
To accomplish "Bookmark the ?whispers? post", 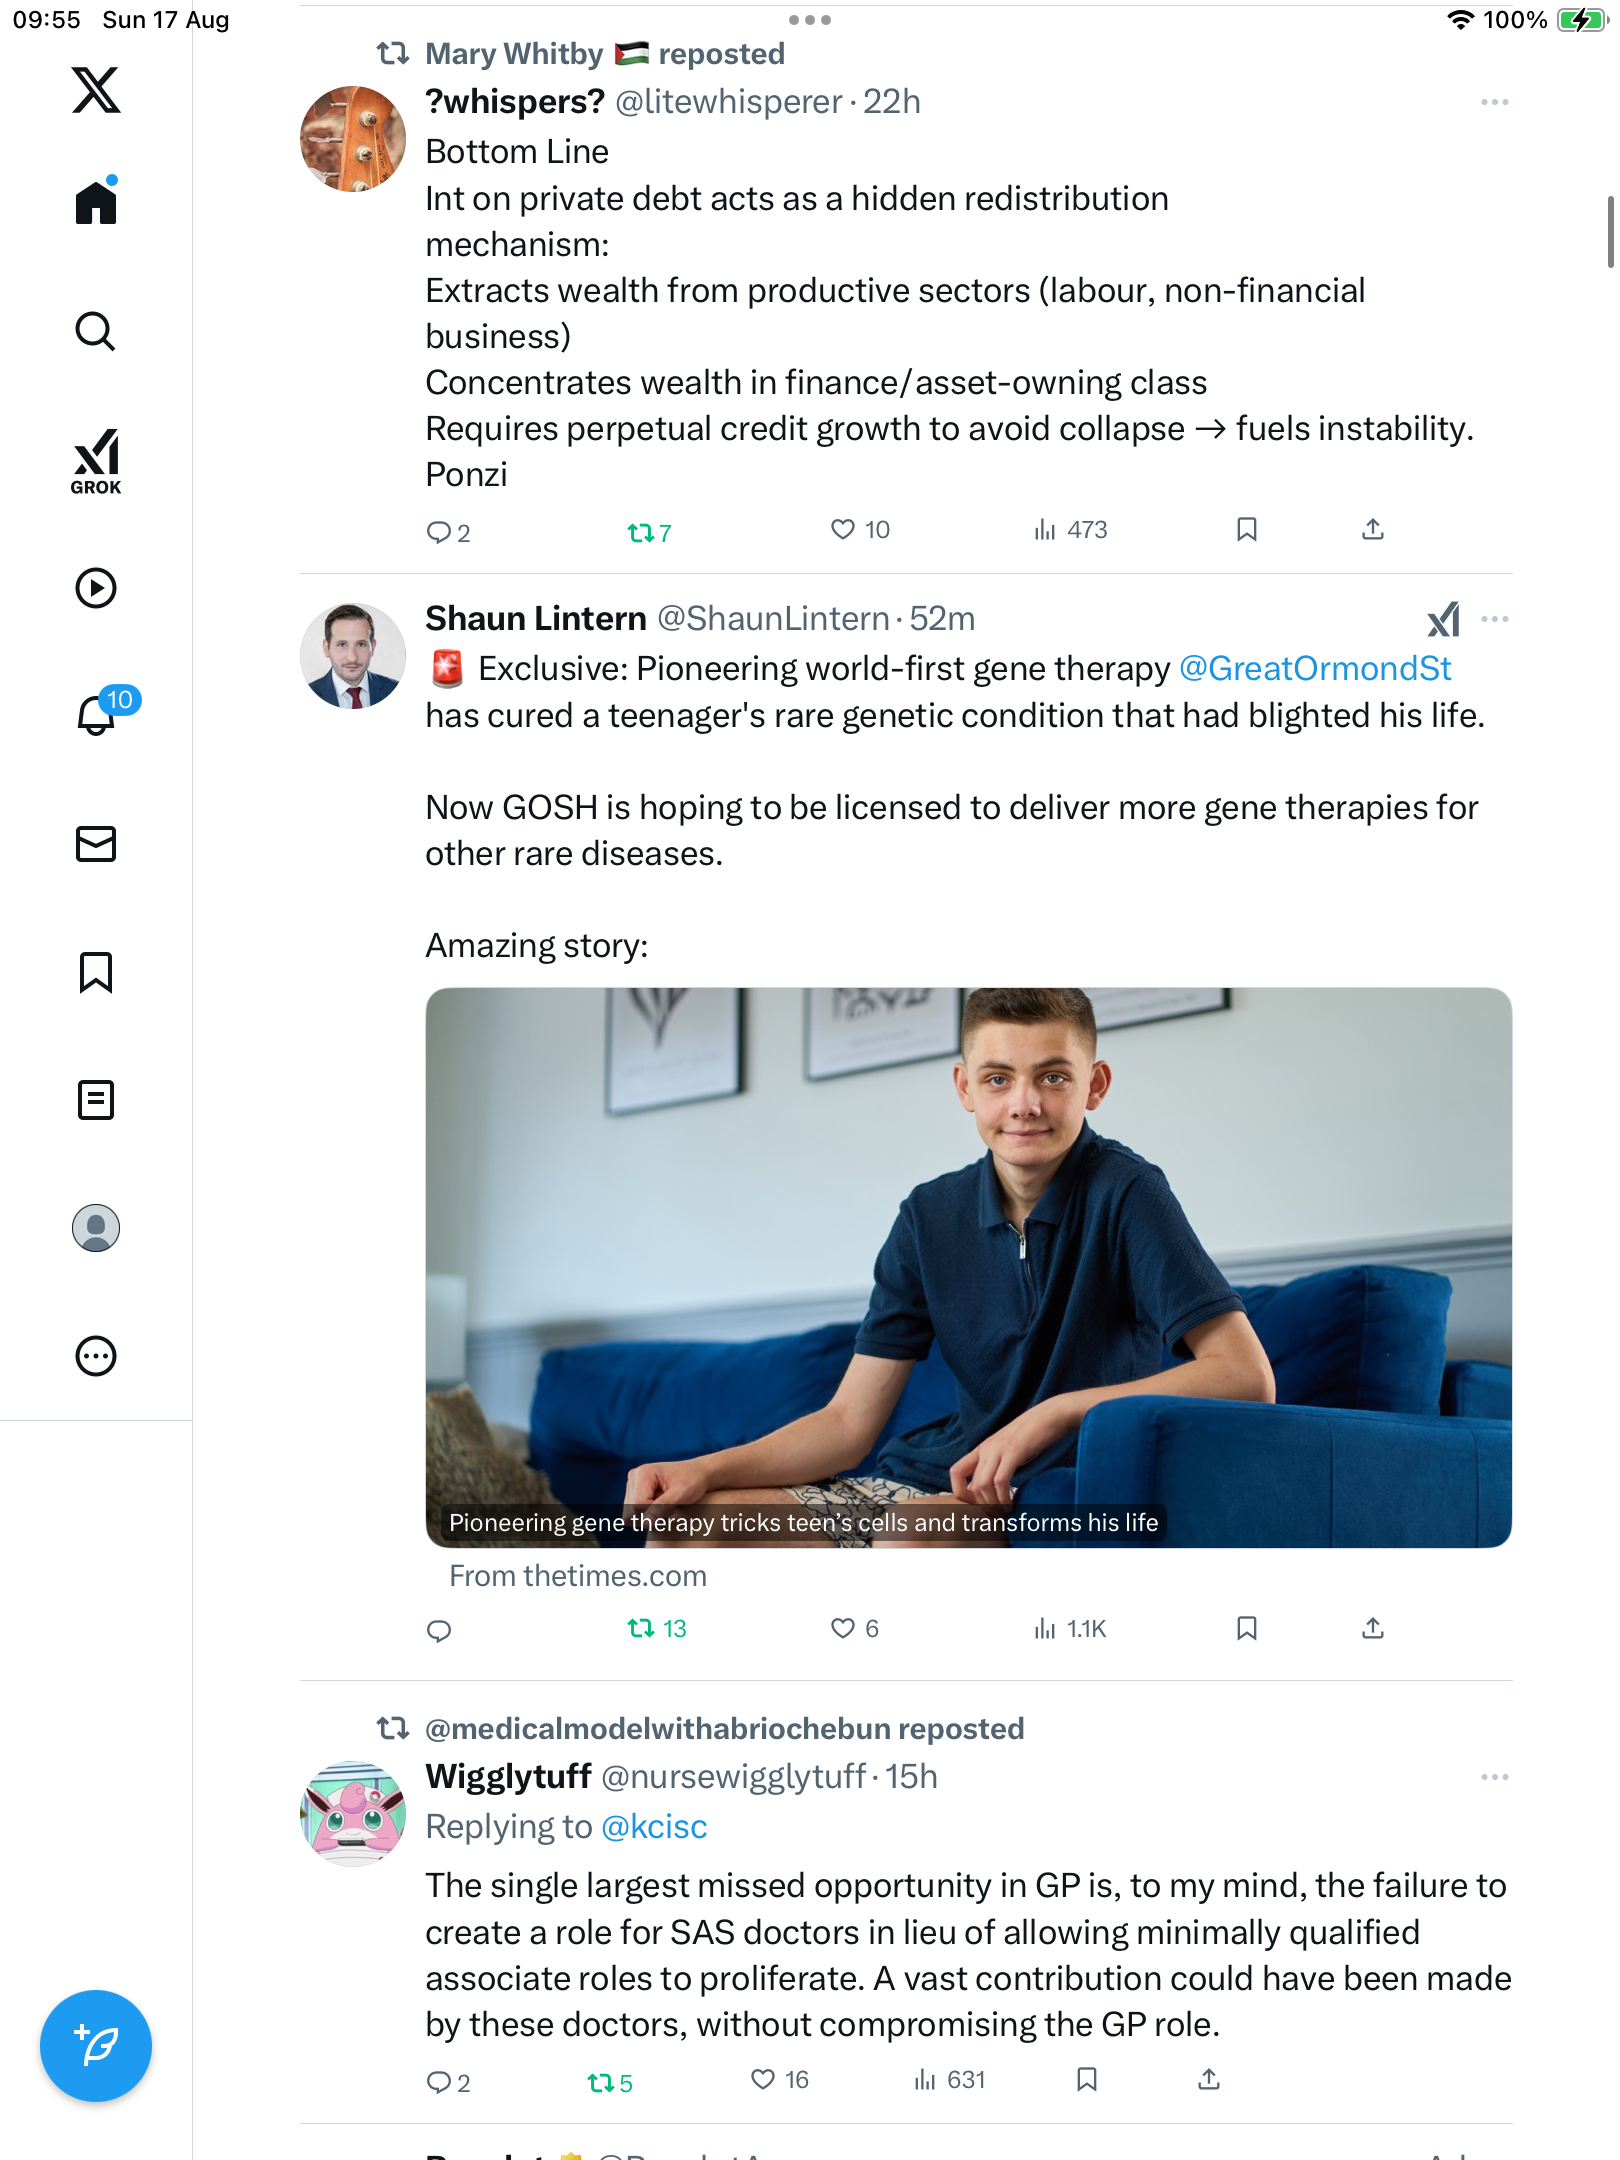I will (1246, 529).
